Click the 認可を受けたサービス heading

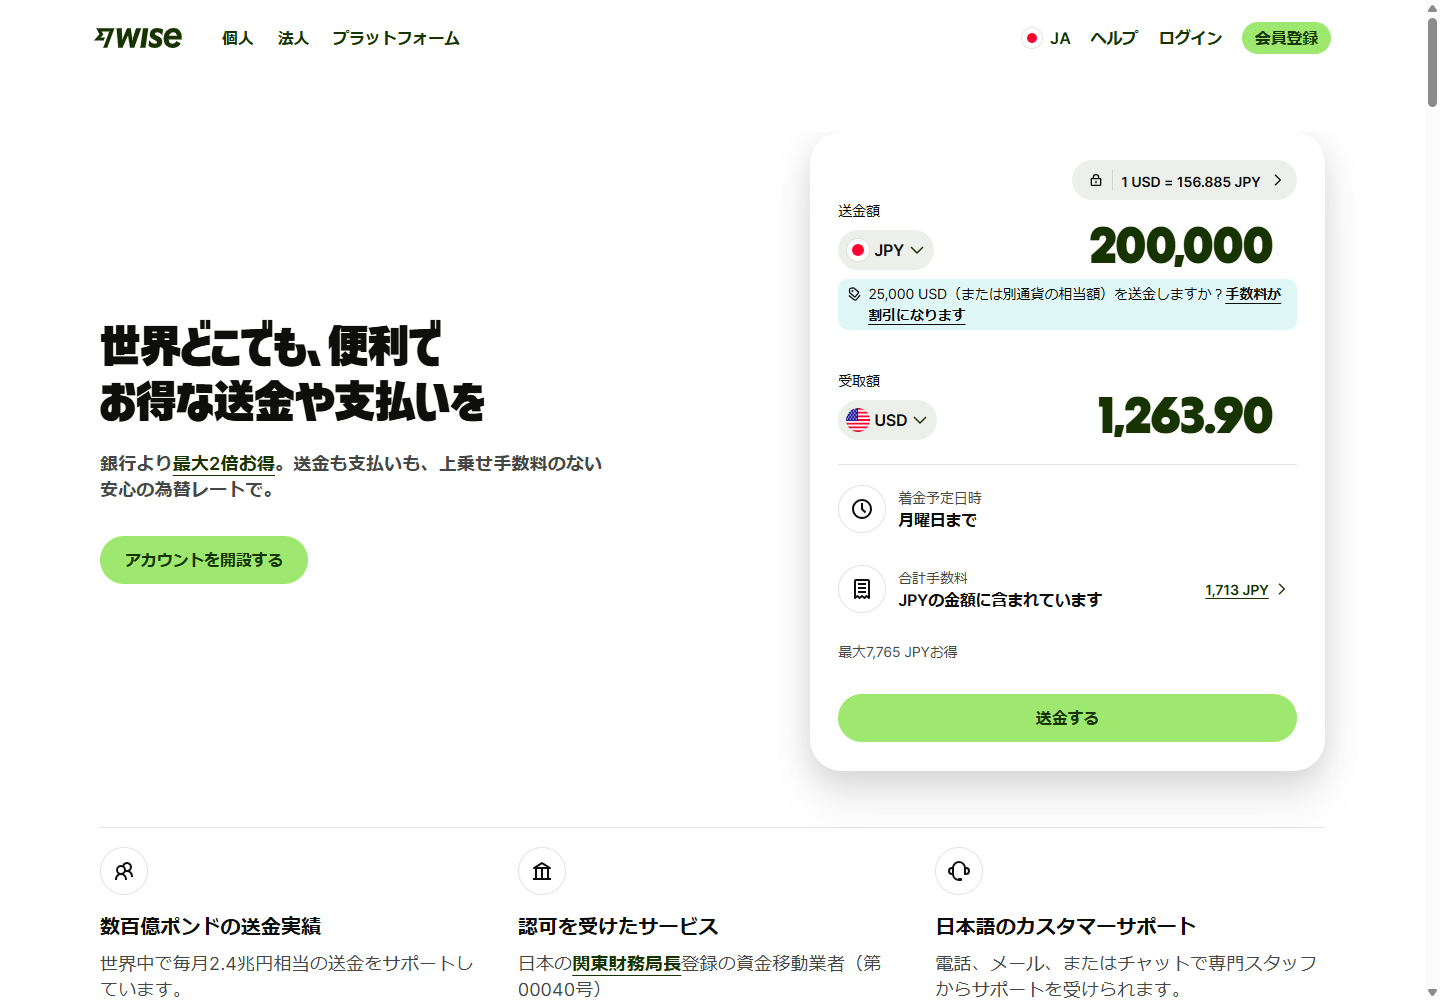click(x=618, y=926)
